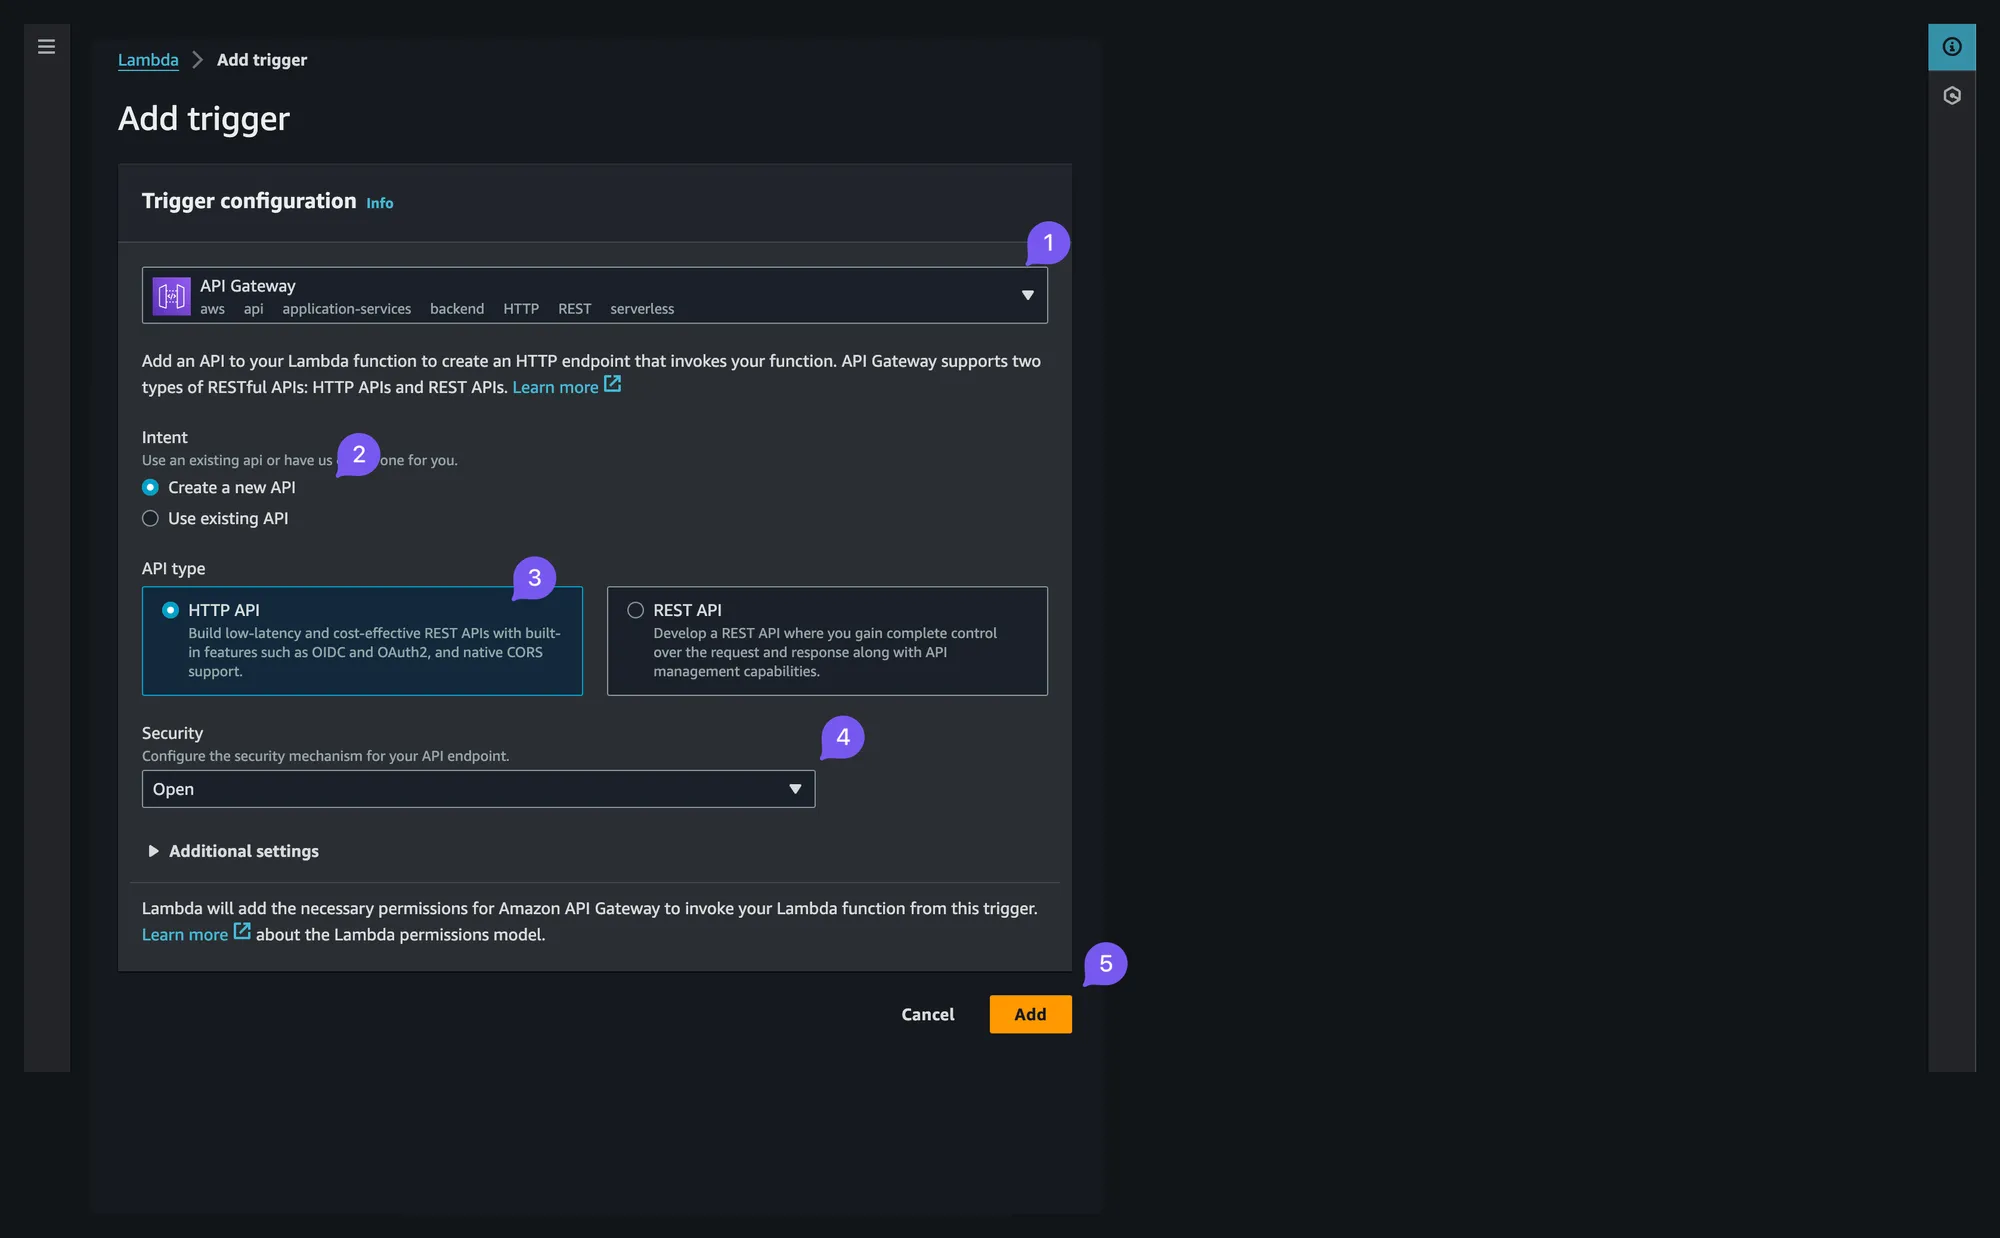This screenshot has width=2000, height=1238.
Task: Click the Add trigger breadcrumb text
Action: (262, 60)
